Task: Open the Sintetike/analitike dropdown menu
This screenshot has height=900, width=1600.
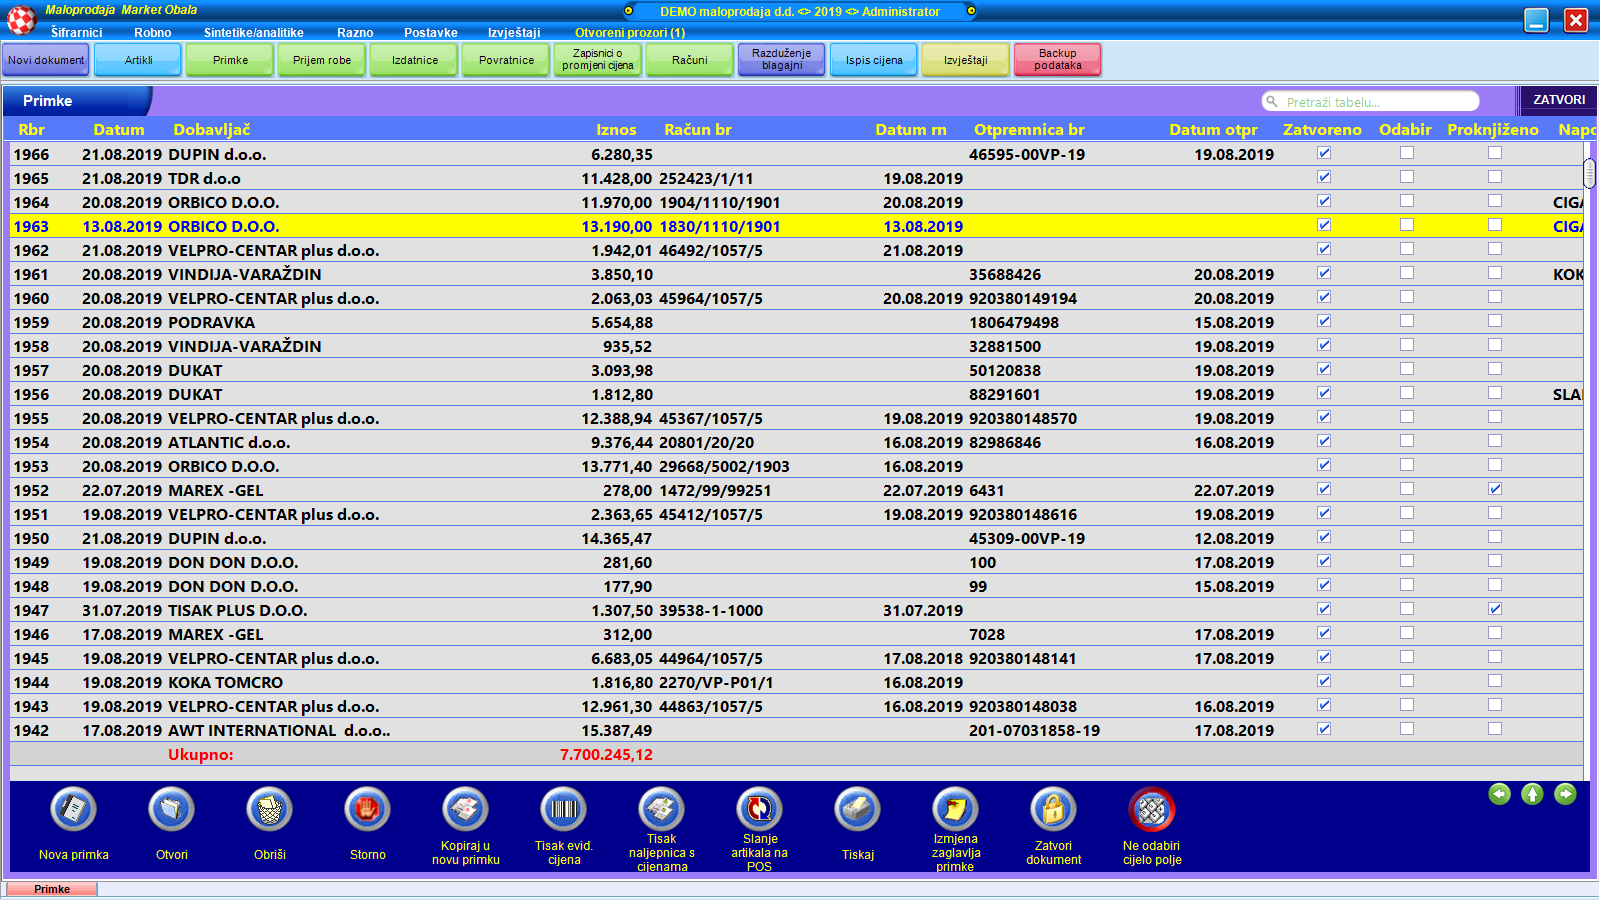Action: pyautogui.click(x=254, y=33)
